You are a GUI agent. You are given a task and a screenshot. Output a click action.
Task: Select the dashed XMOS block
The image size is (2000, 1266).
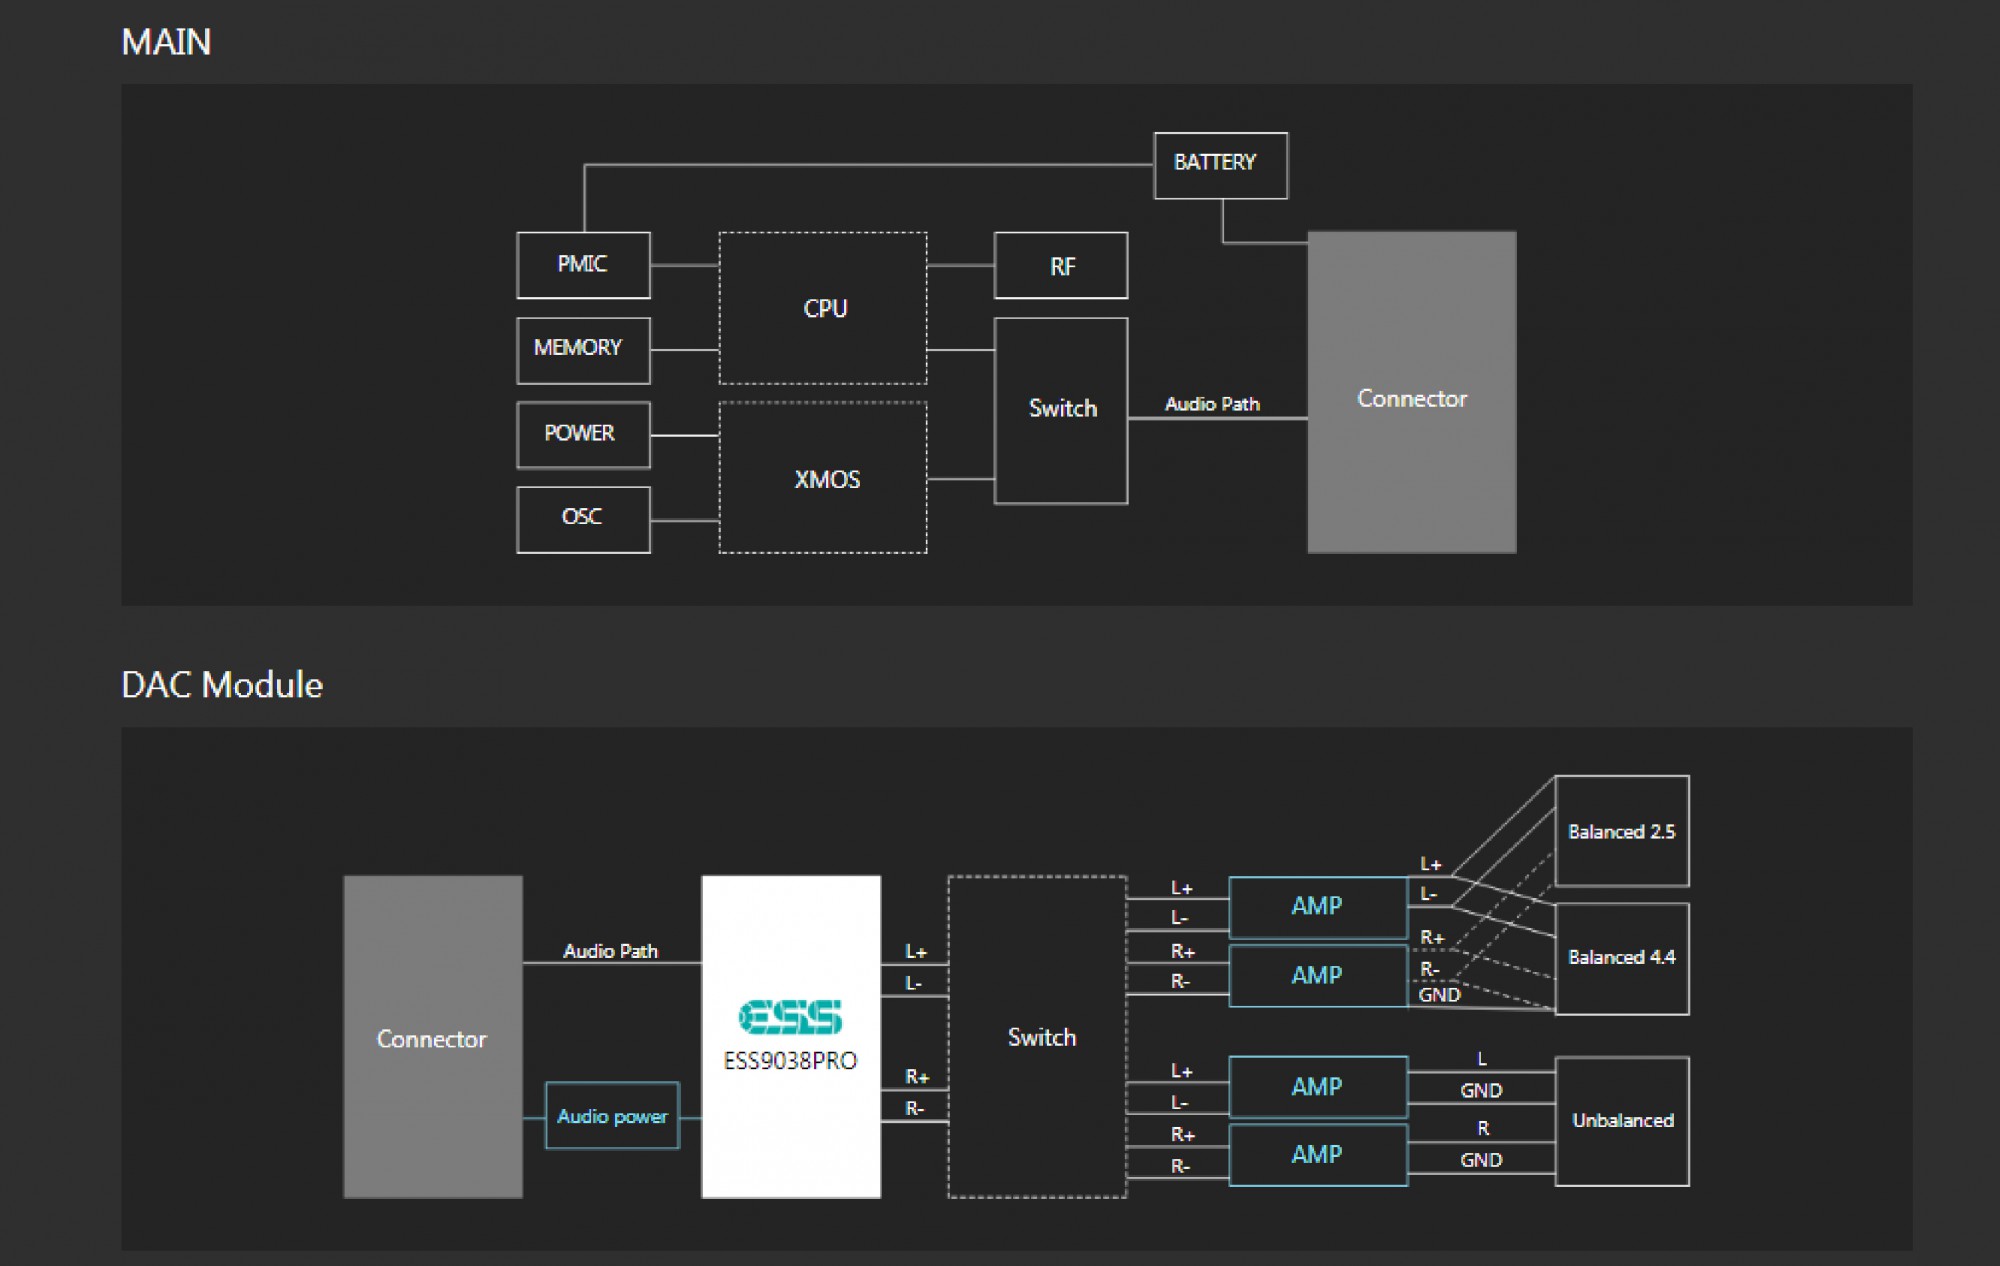click(x=823, y=478)
